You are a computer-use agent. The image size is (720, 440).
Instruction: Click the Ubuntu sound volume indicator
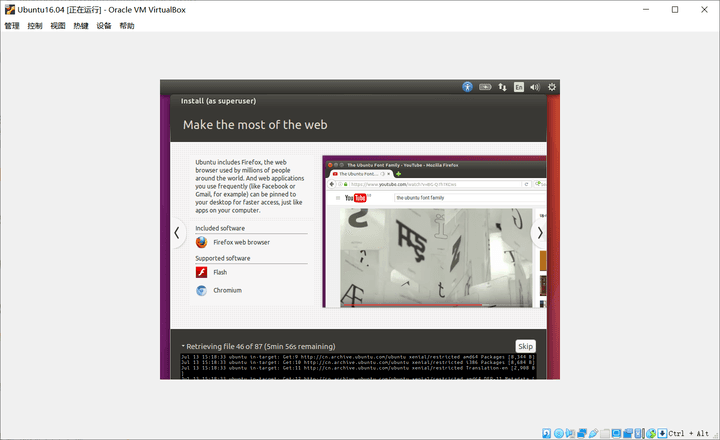tap(535, 87)
